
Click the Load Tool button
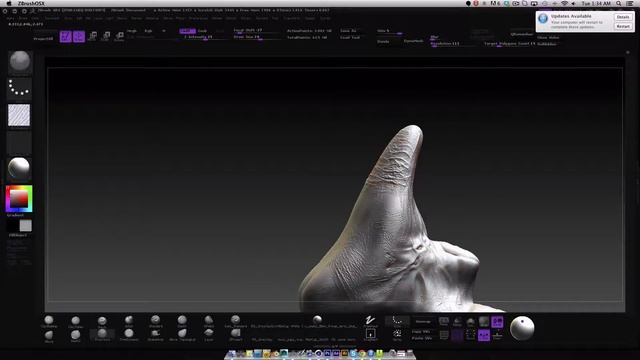350,37
